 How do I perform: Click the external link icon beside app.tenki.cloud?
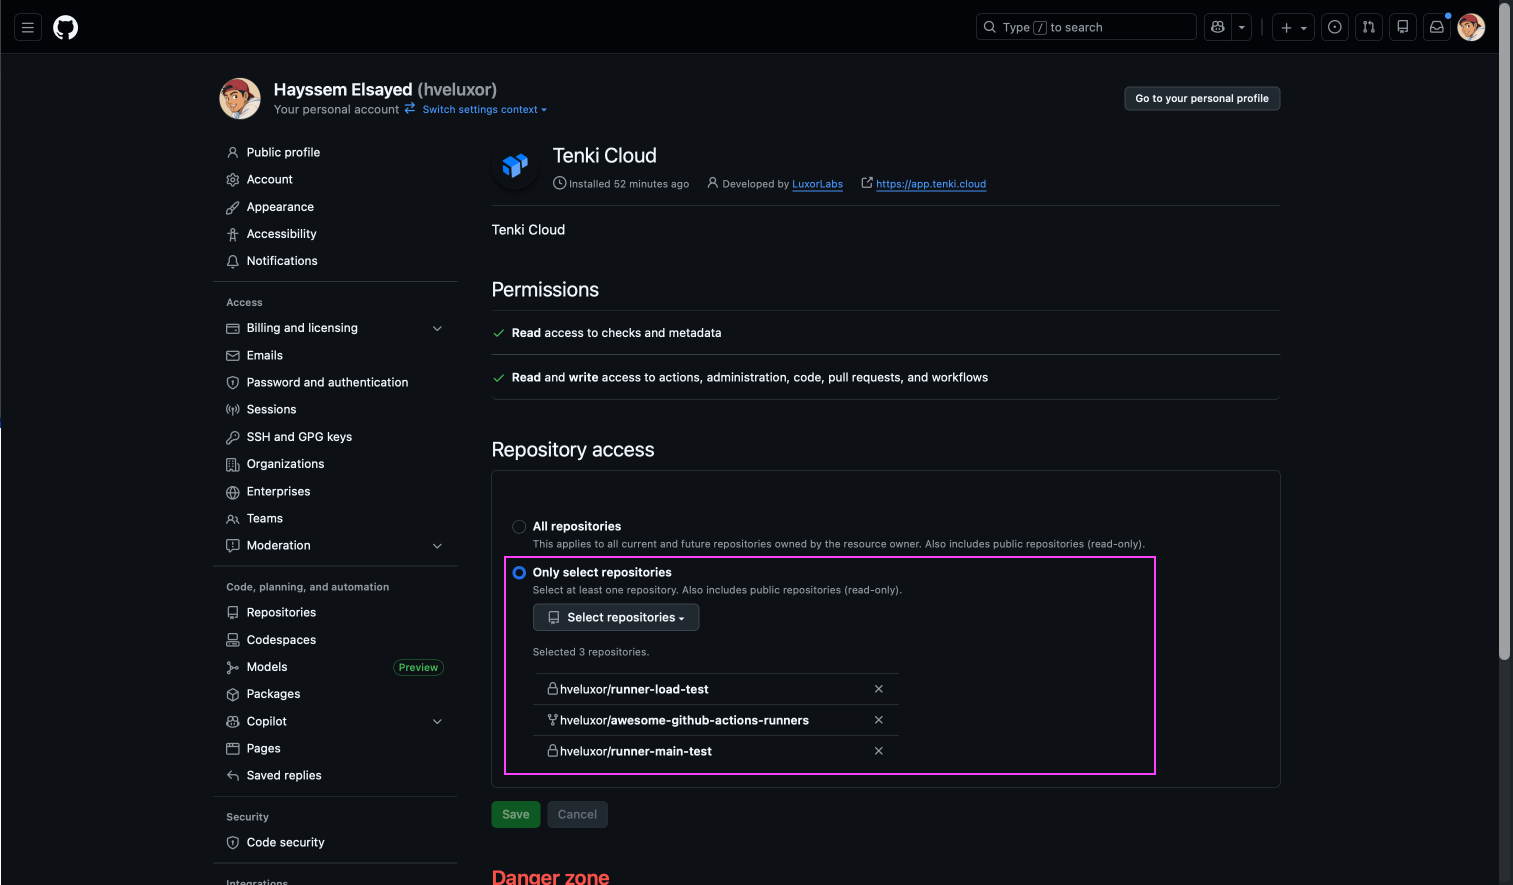(x=867, y=183)
